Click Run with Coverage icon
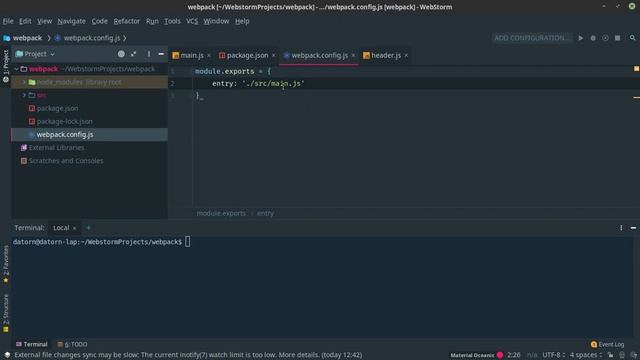 point(605,38)
